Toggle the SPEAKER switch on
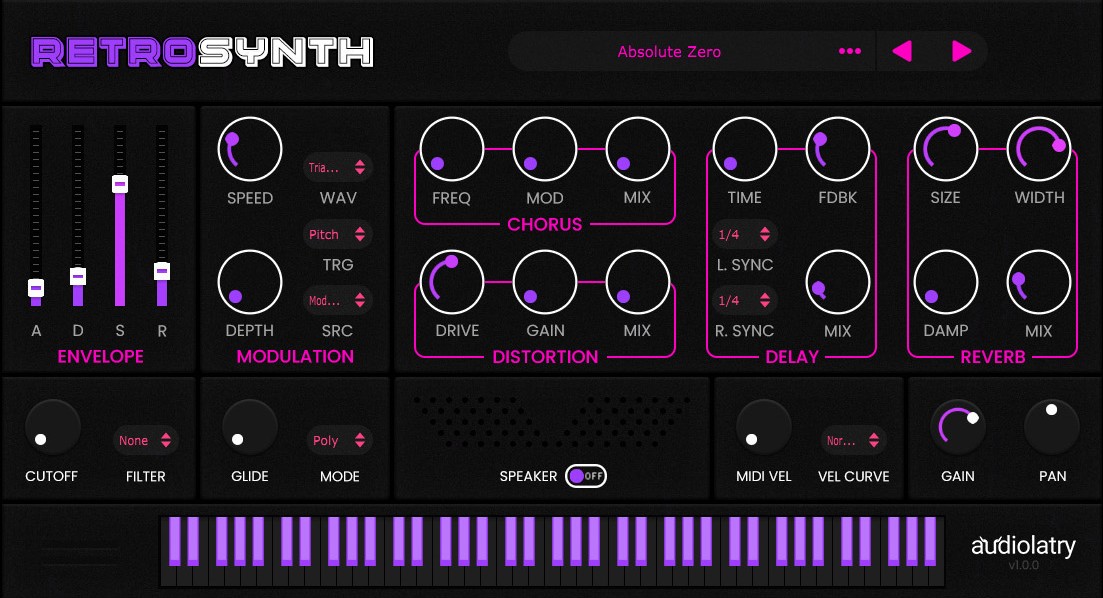This screenshot has width=1103, height=598. click(586, 476)
